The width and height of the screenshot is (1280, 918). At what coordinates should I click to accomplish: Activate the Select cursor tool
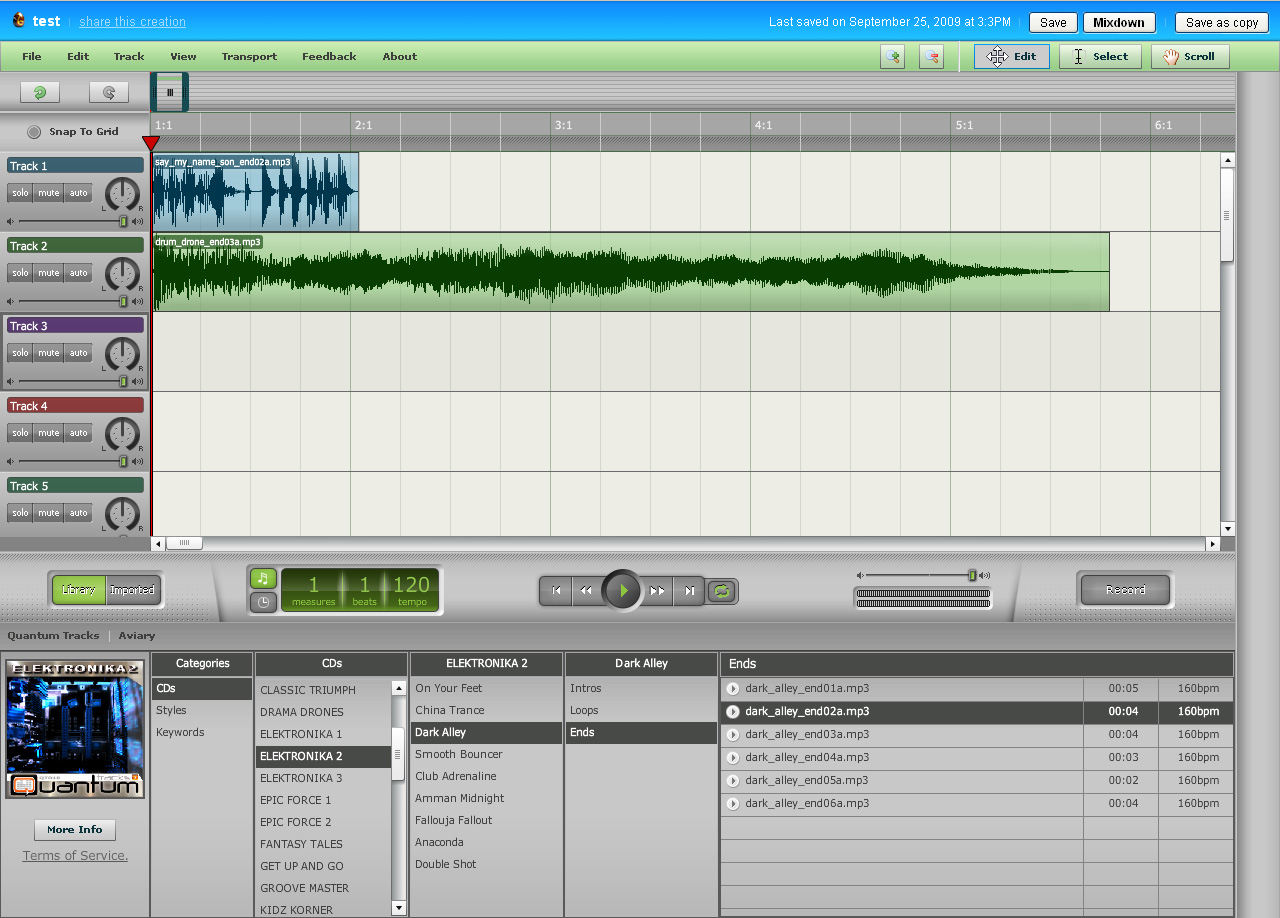(x=1100, y=57)
